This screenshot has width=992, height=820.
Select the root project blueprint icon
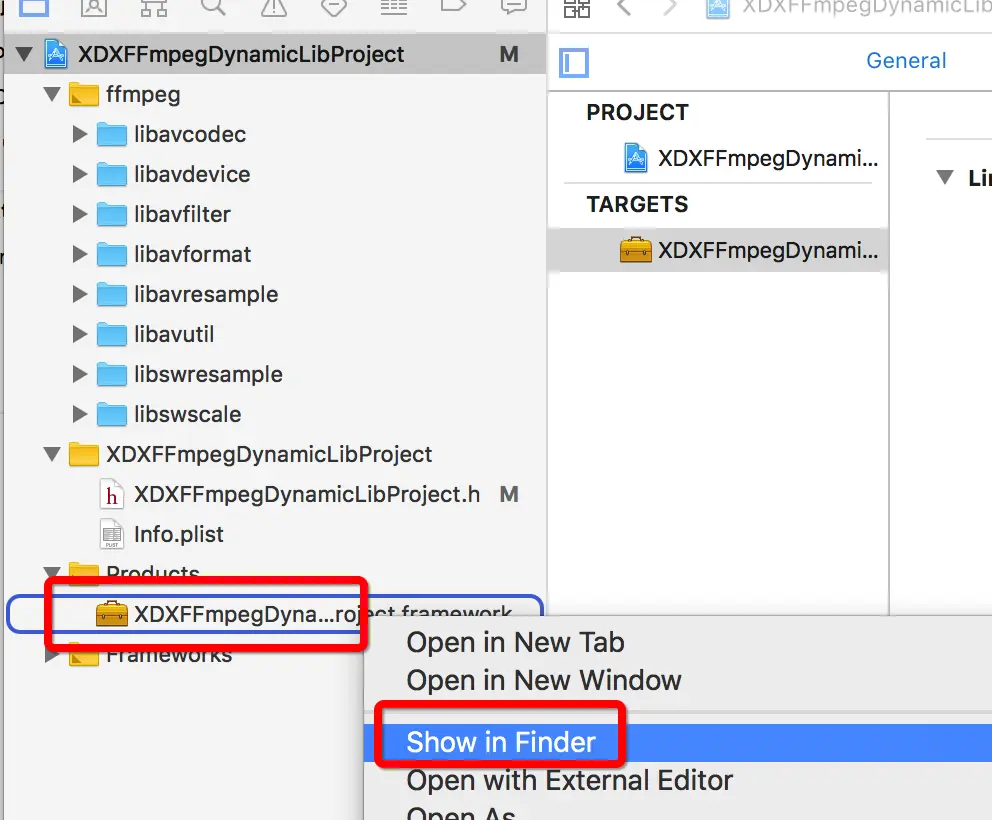[x=56, y=54]
